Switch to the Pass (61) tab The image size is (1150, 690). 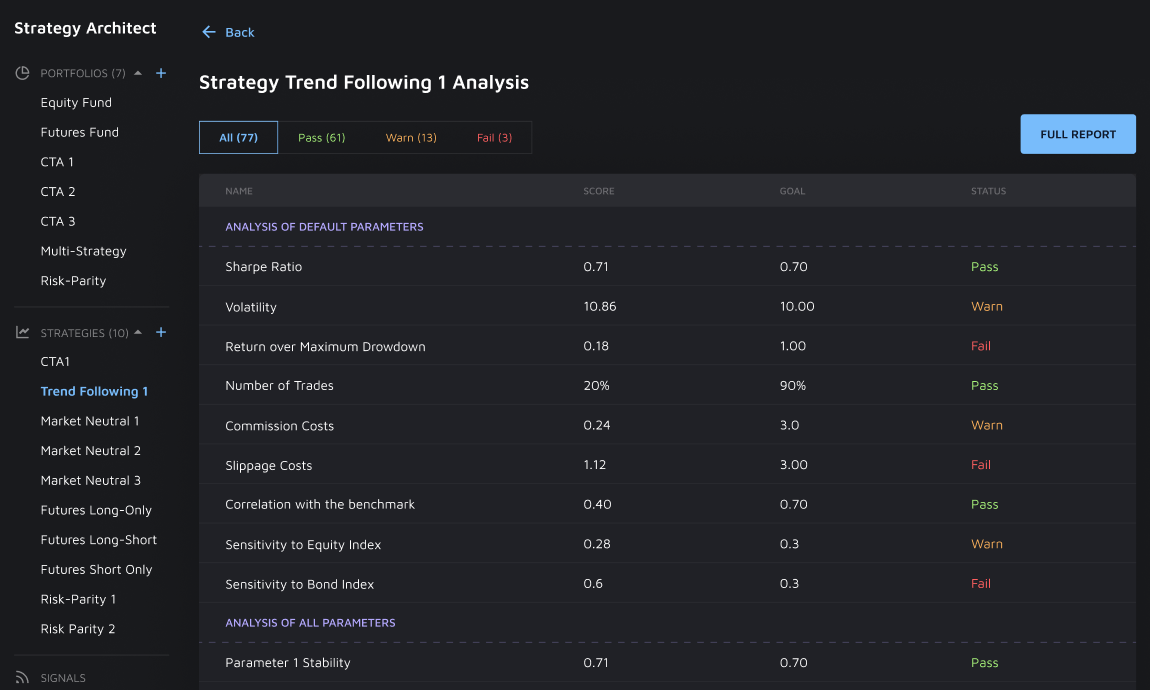321,137
